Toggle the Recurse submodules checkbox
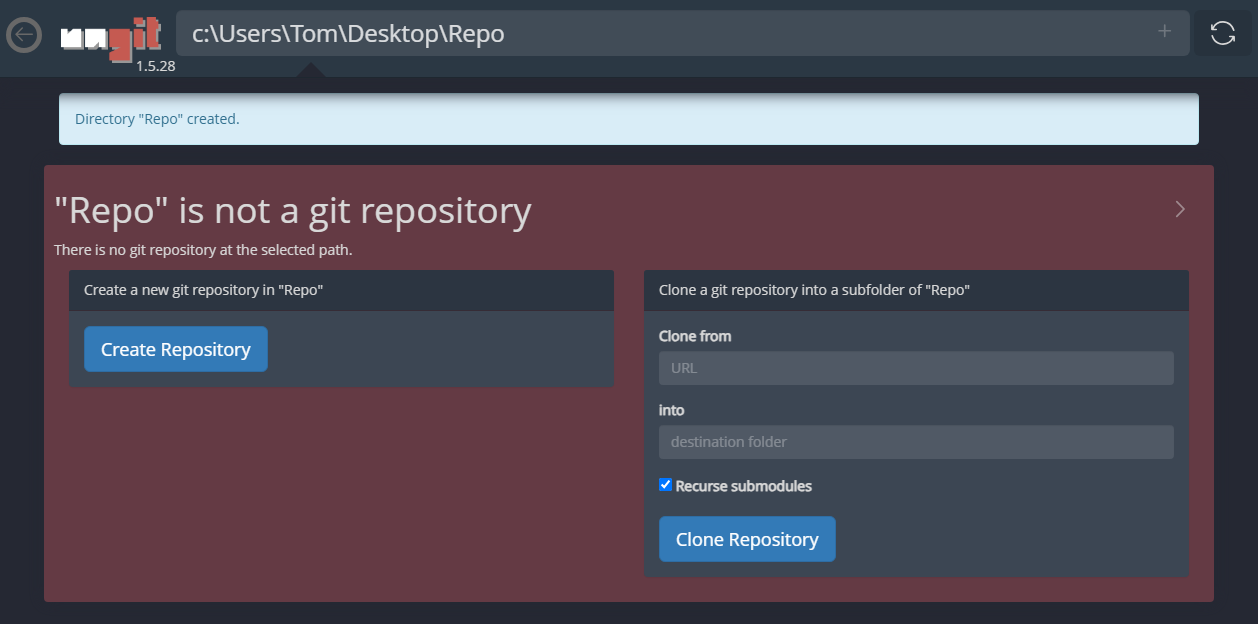The width and height of the screenshot is (1258, 624). pyautogui.click(x=666, y=485)
